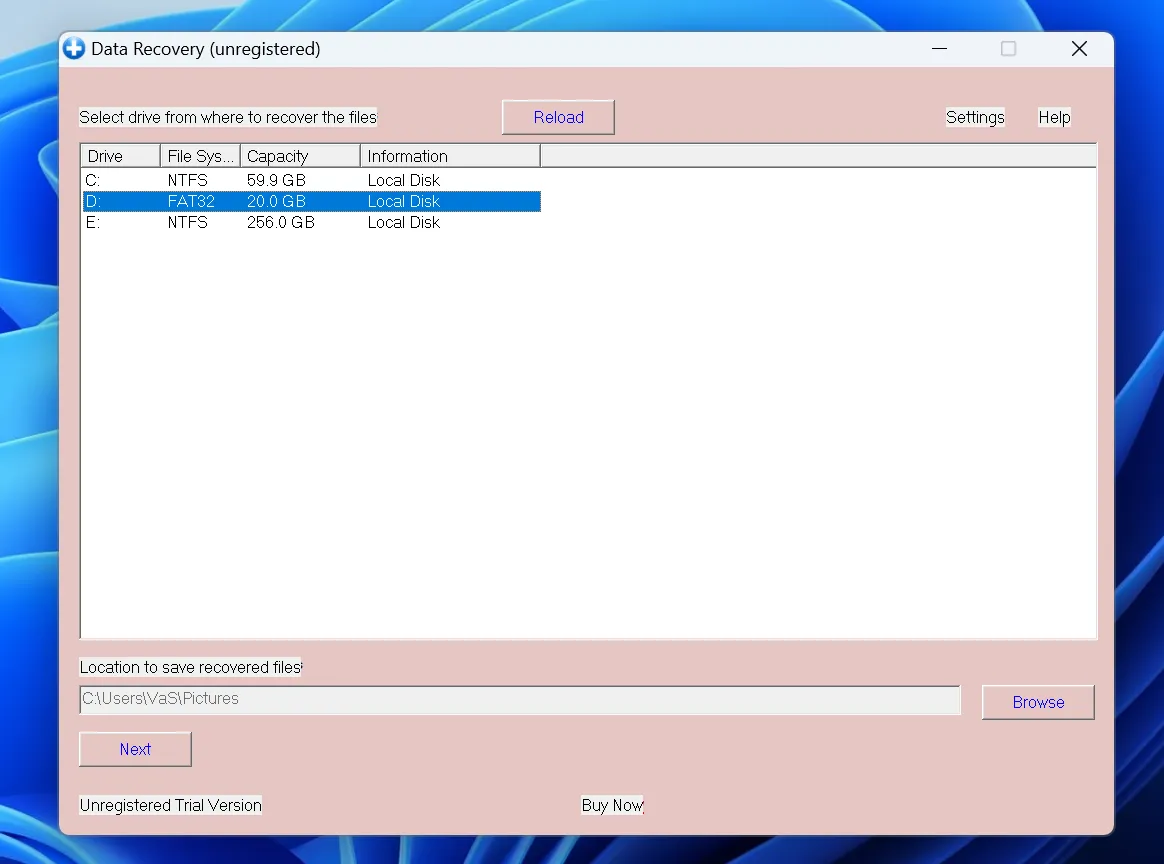Click the Reload button

click(x=558, y=117)
